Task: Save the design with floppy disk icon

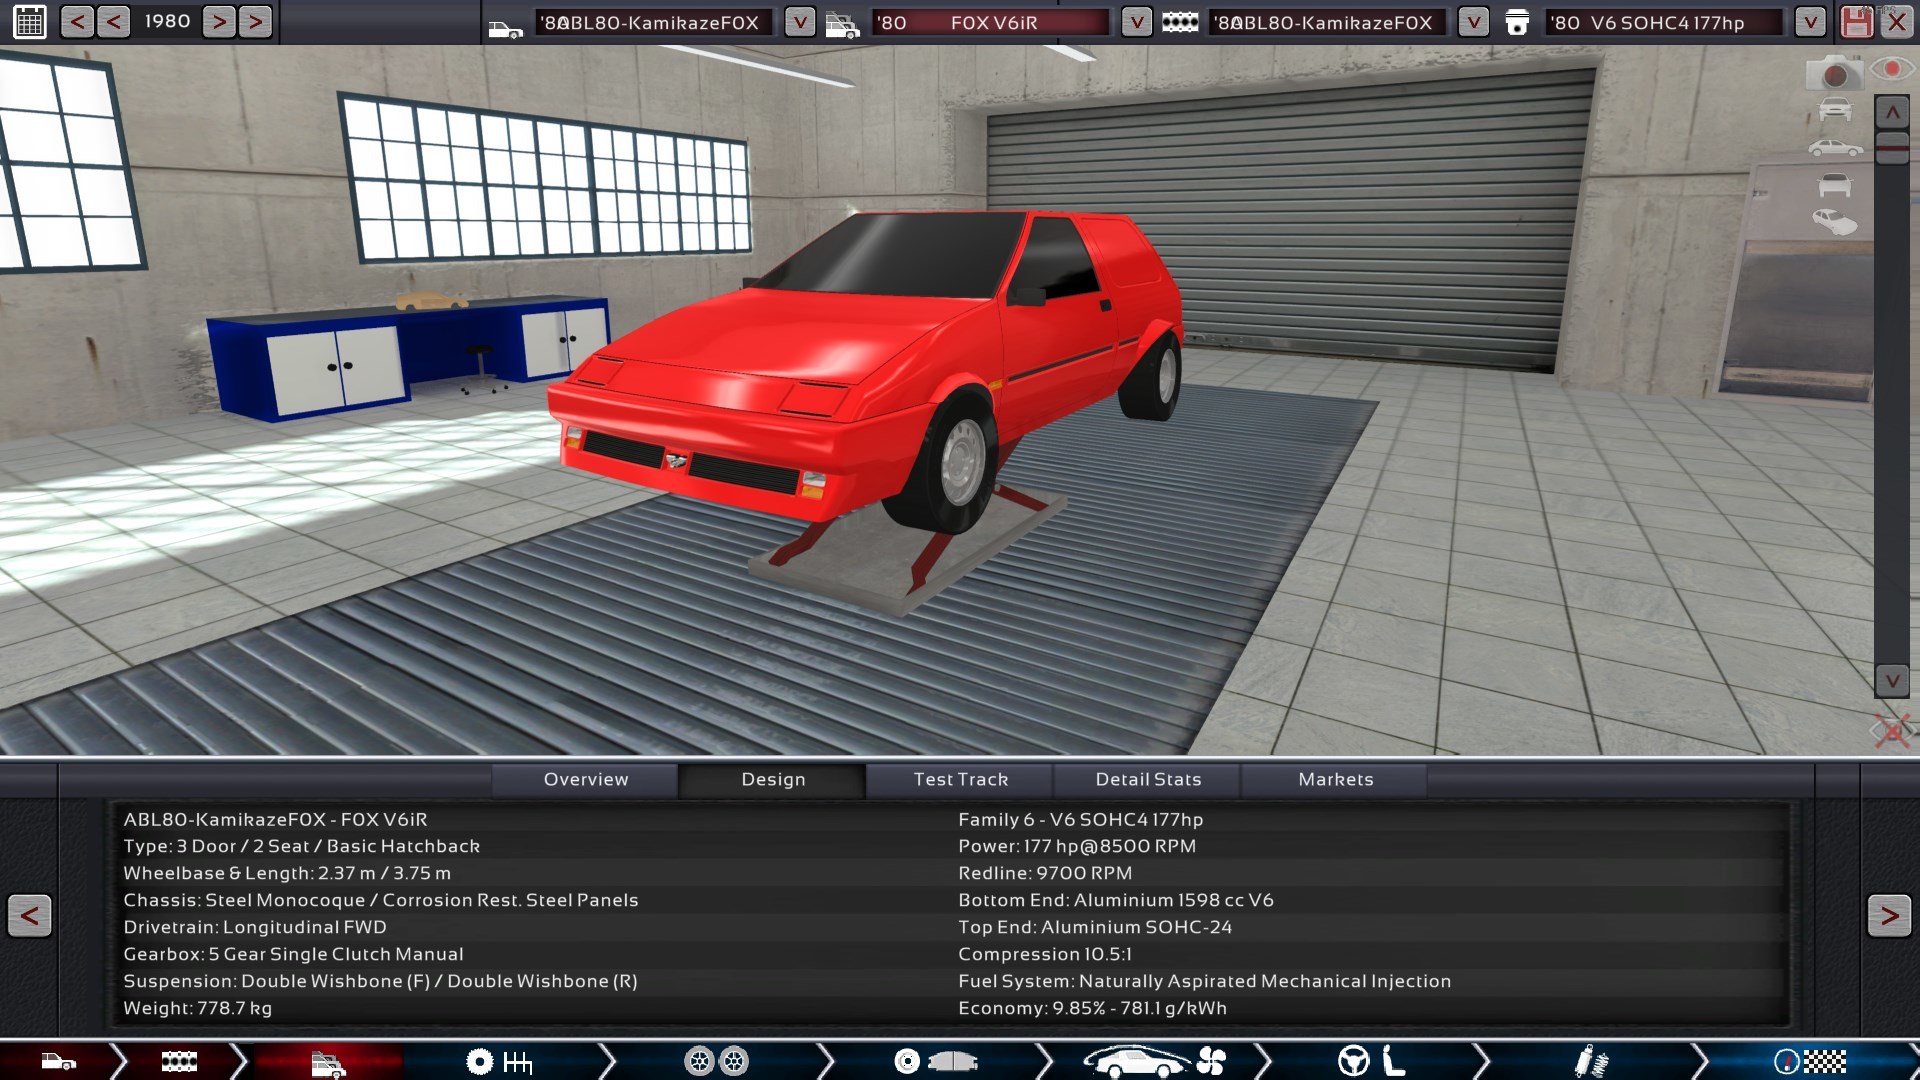Action: (1856, 22)
